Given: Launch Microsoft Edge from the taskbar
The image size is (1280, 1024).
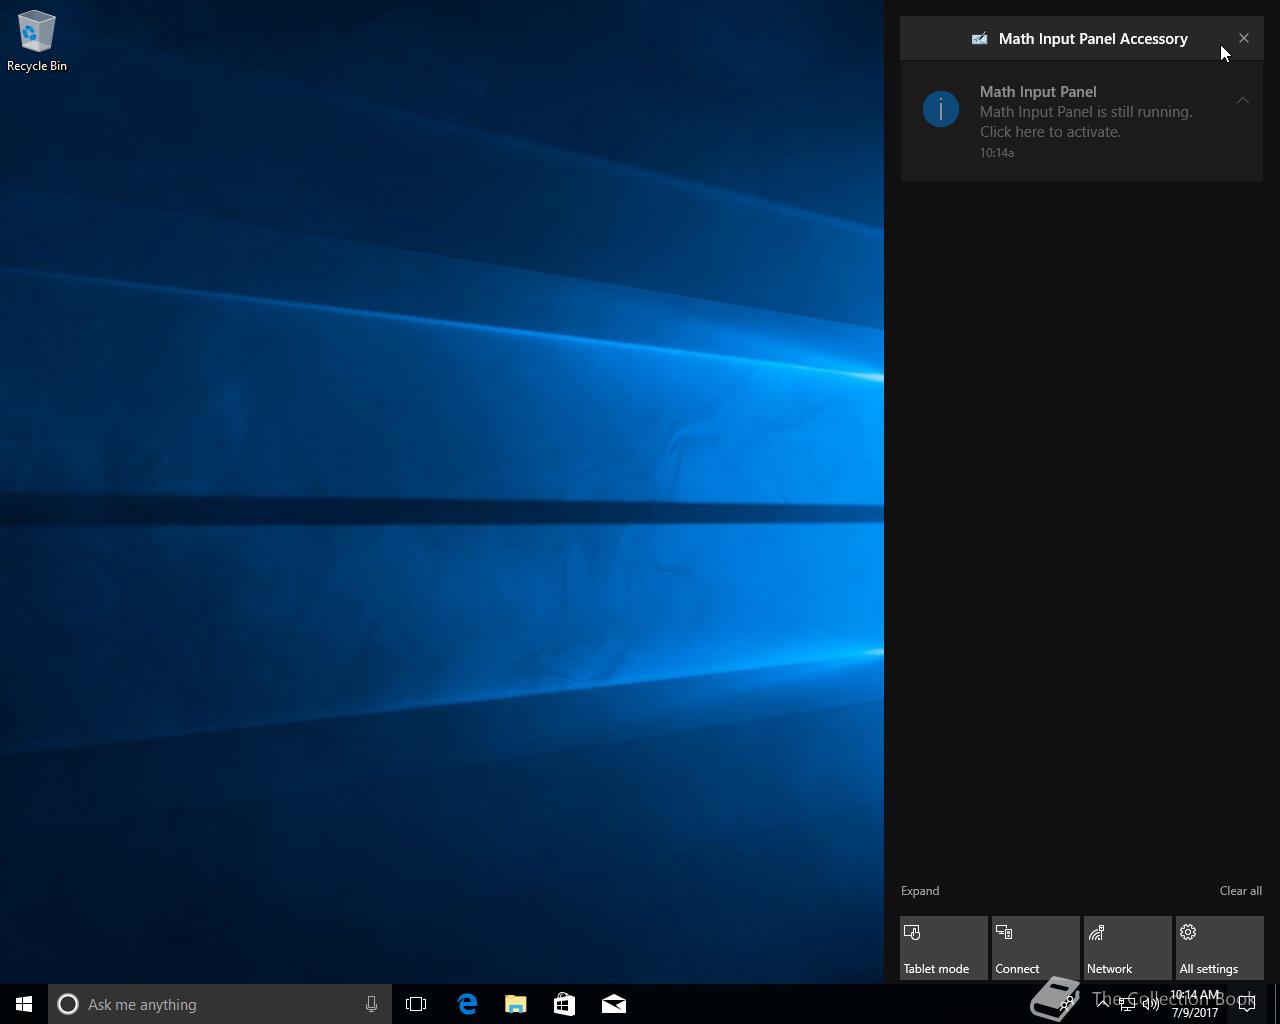Looking at the screenshot, I should click(467, 1004).
